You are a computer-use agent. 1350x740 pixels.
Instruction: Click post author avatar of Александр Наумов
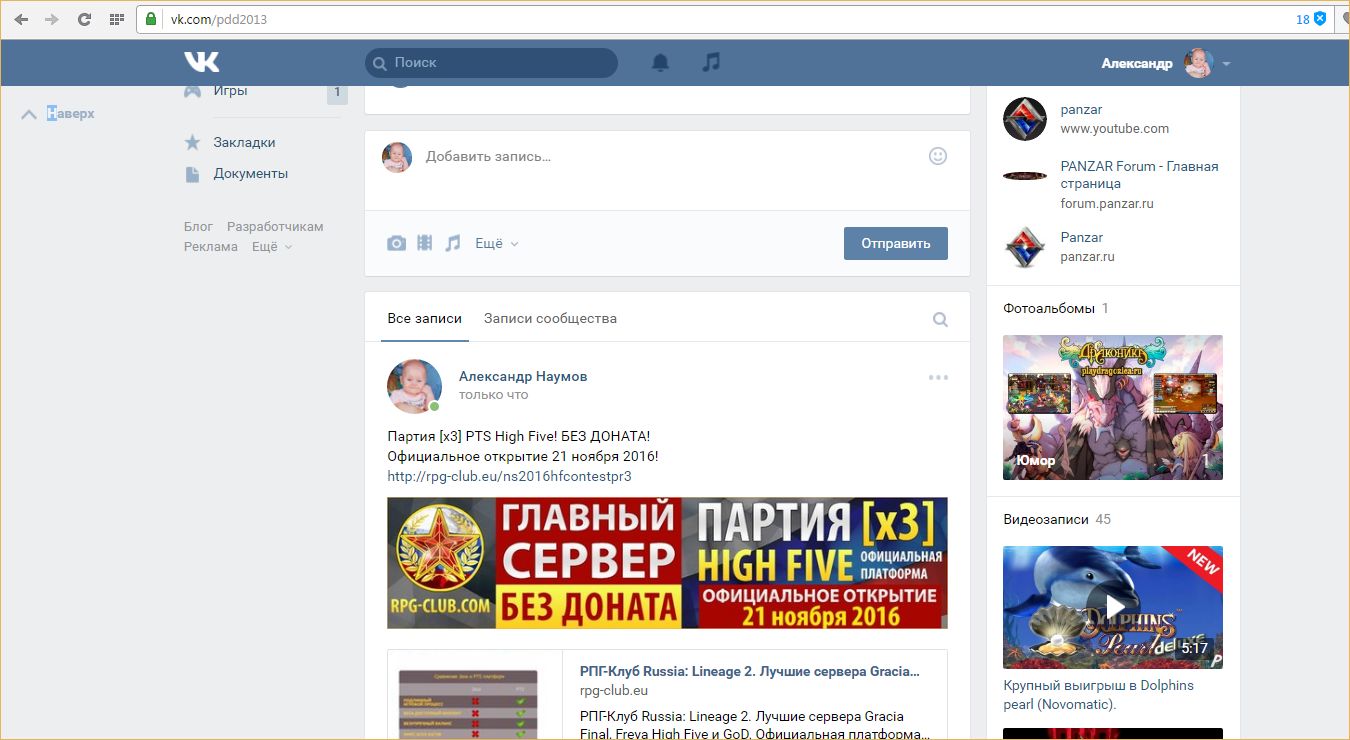pos(414,386)
